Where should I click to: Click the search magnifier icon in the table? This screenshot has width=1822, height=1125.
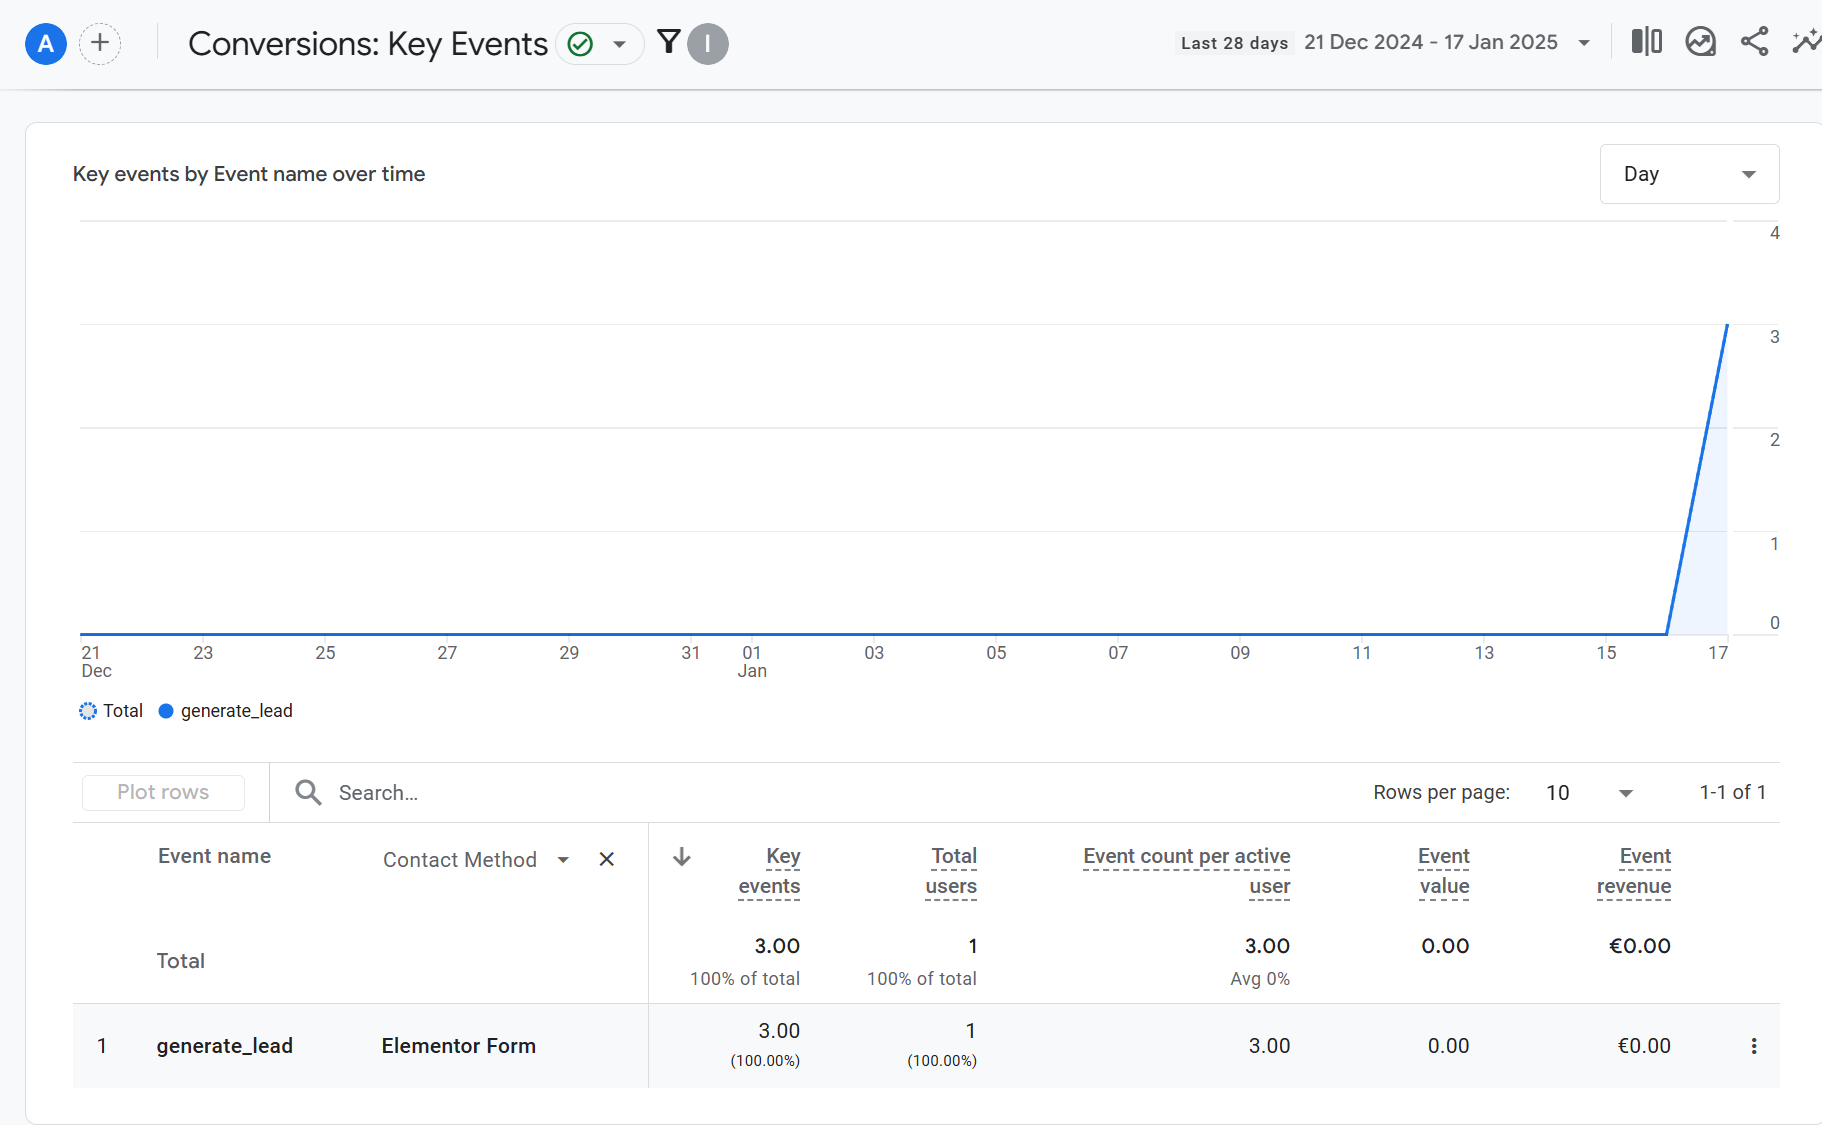[308, 792]
